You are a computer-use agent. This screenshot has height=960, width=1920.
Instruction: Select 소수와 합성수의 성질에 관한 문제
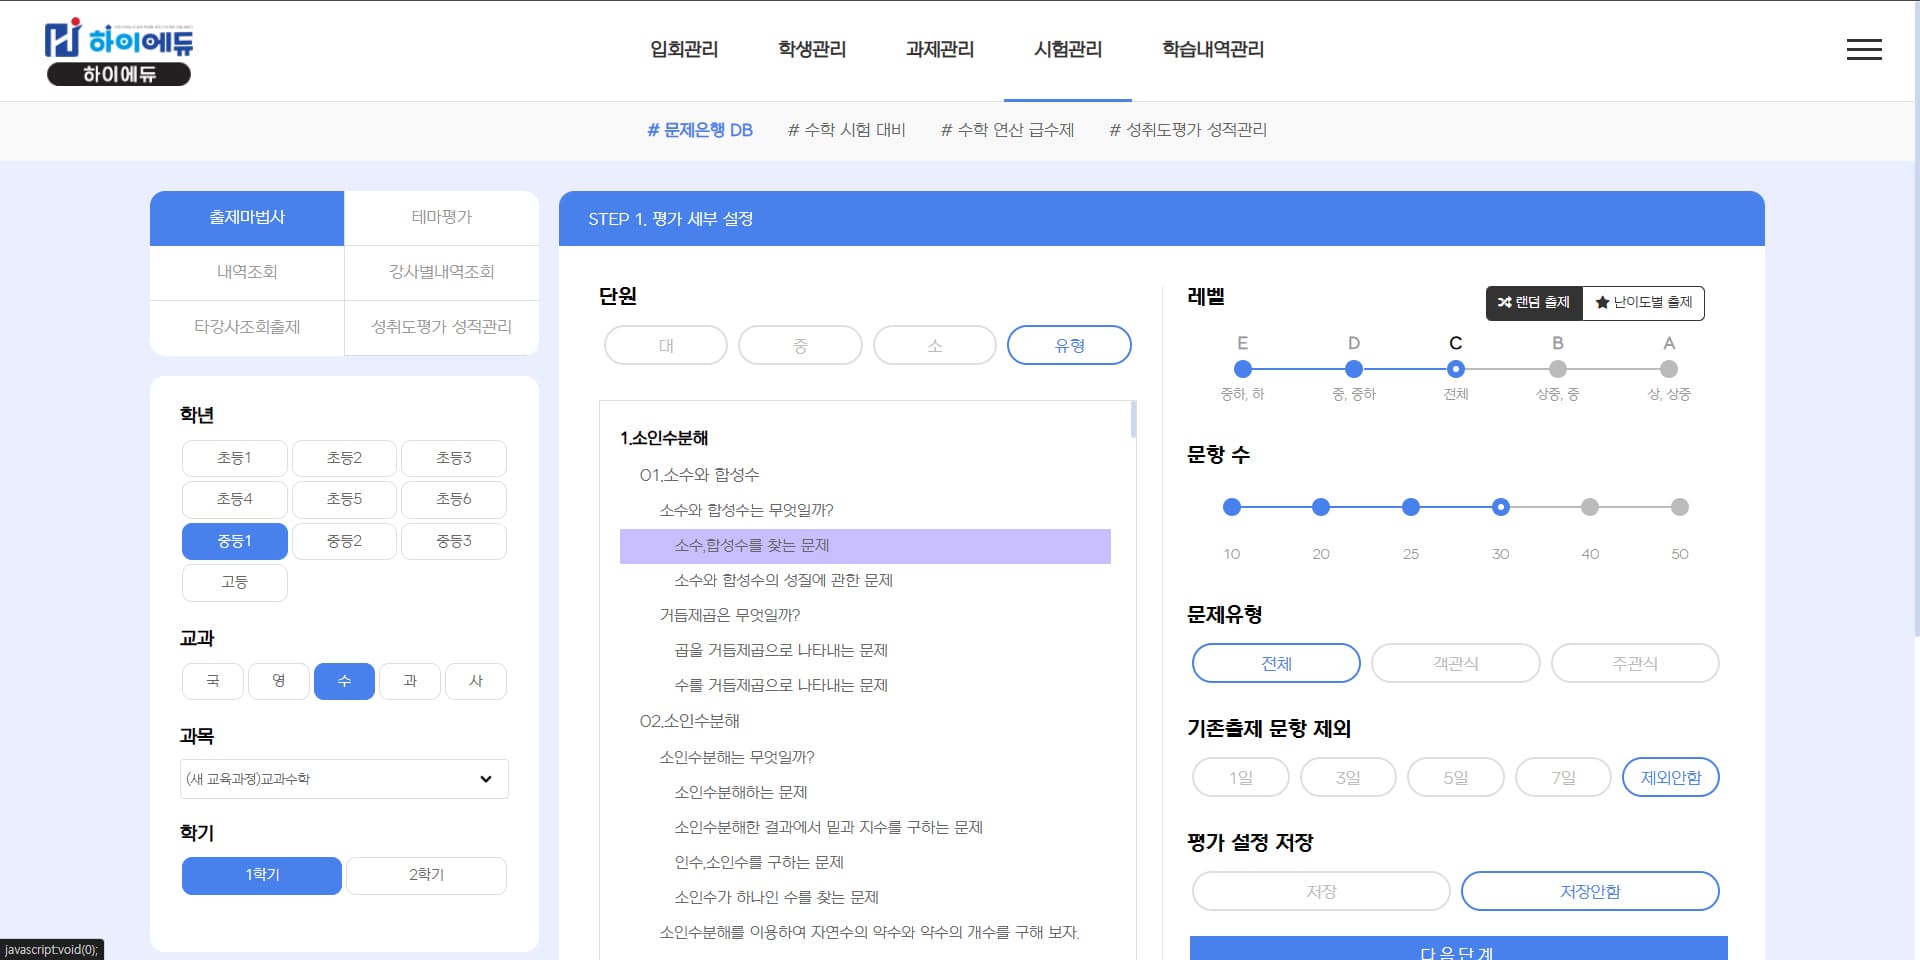pos(783,580)
